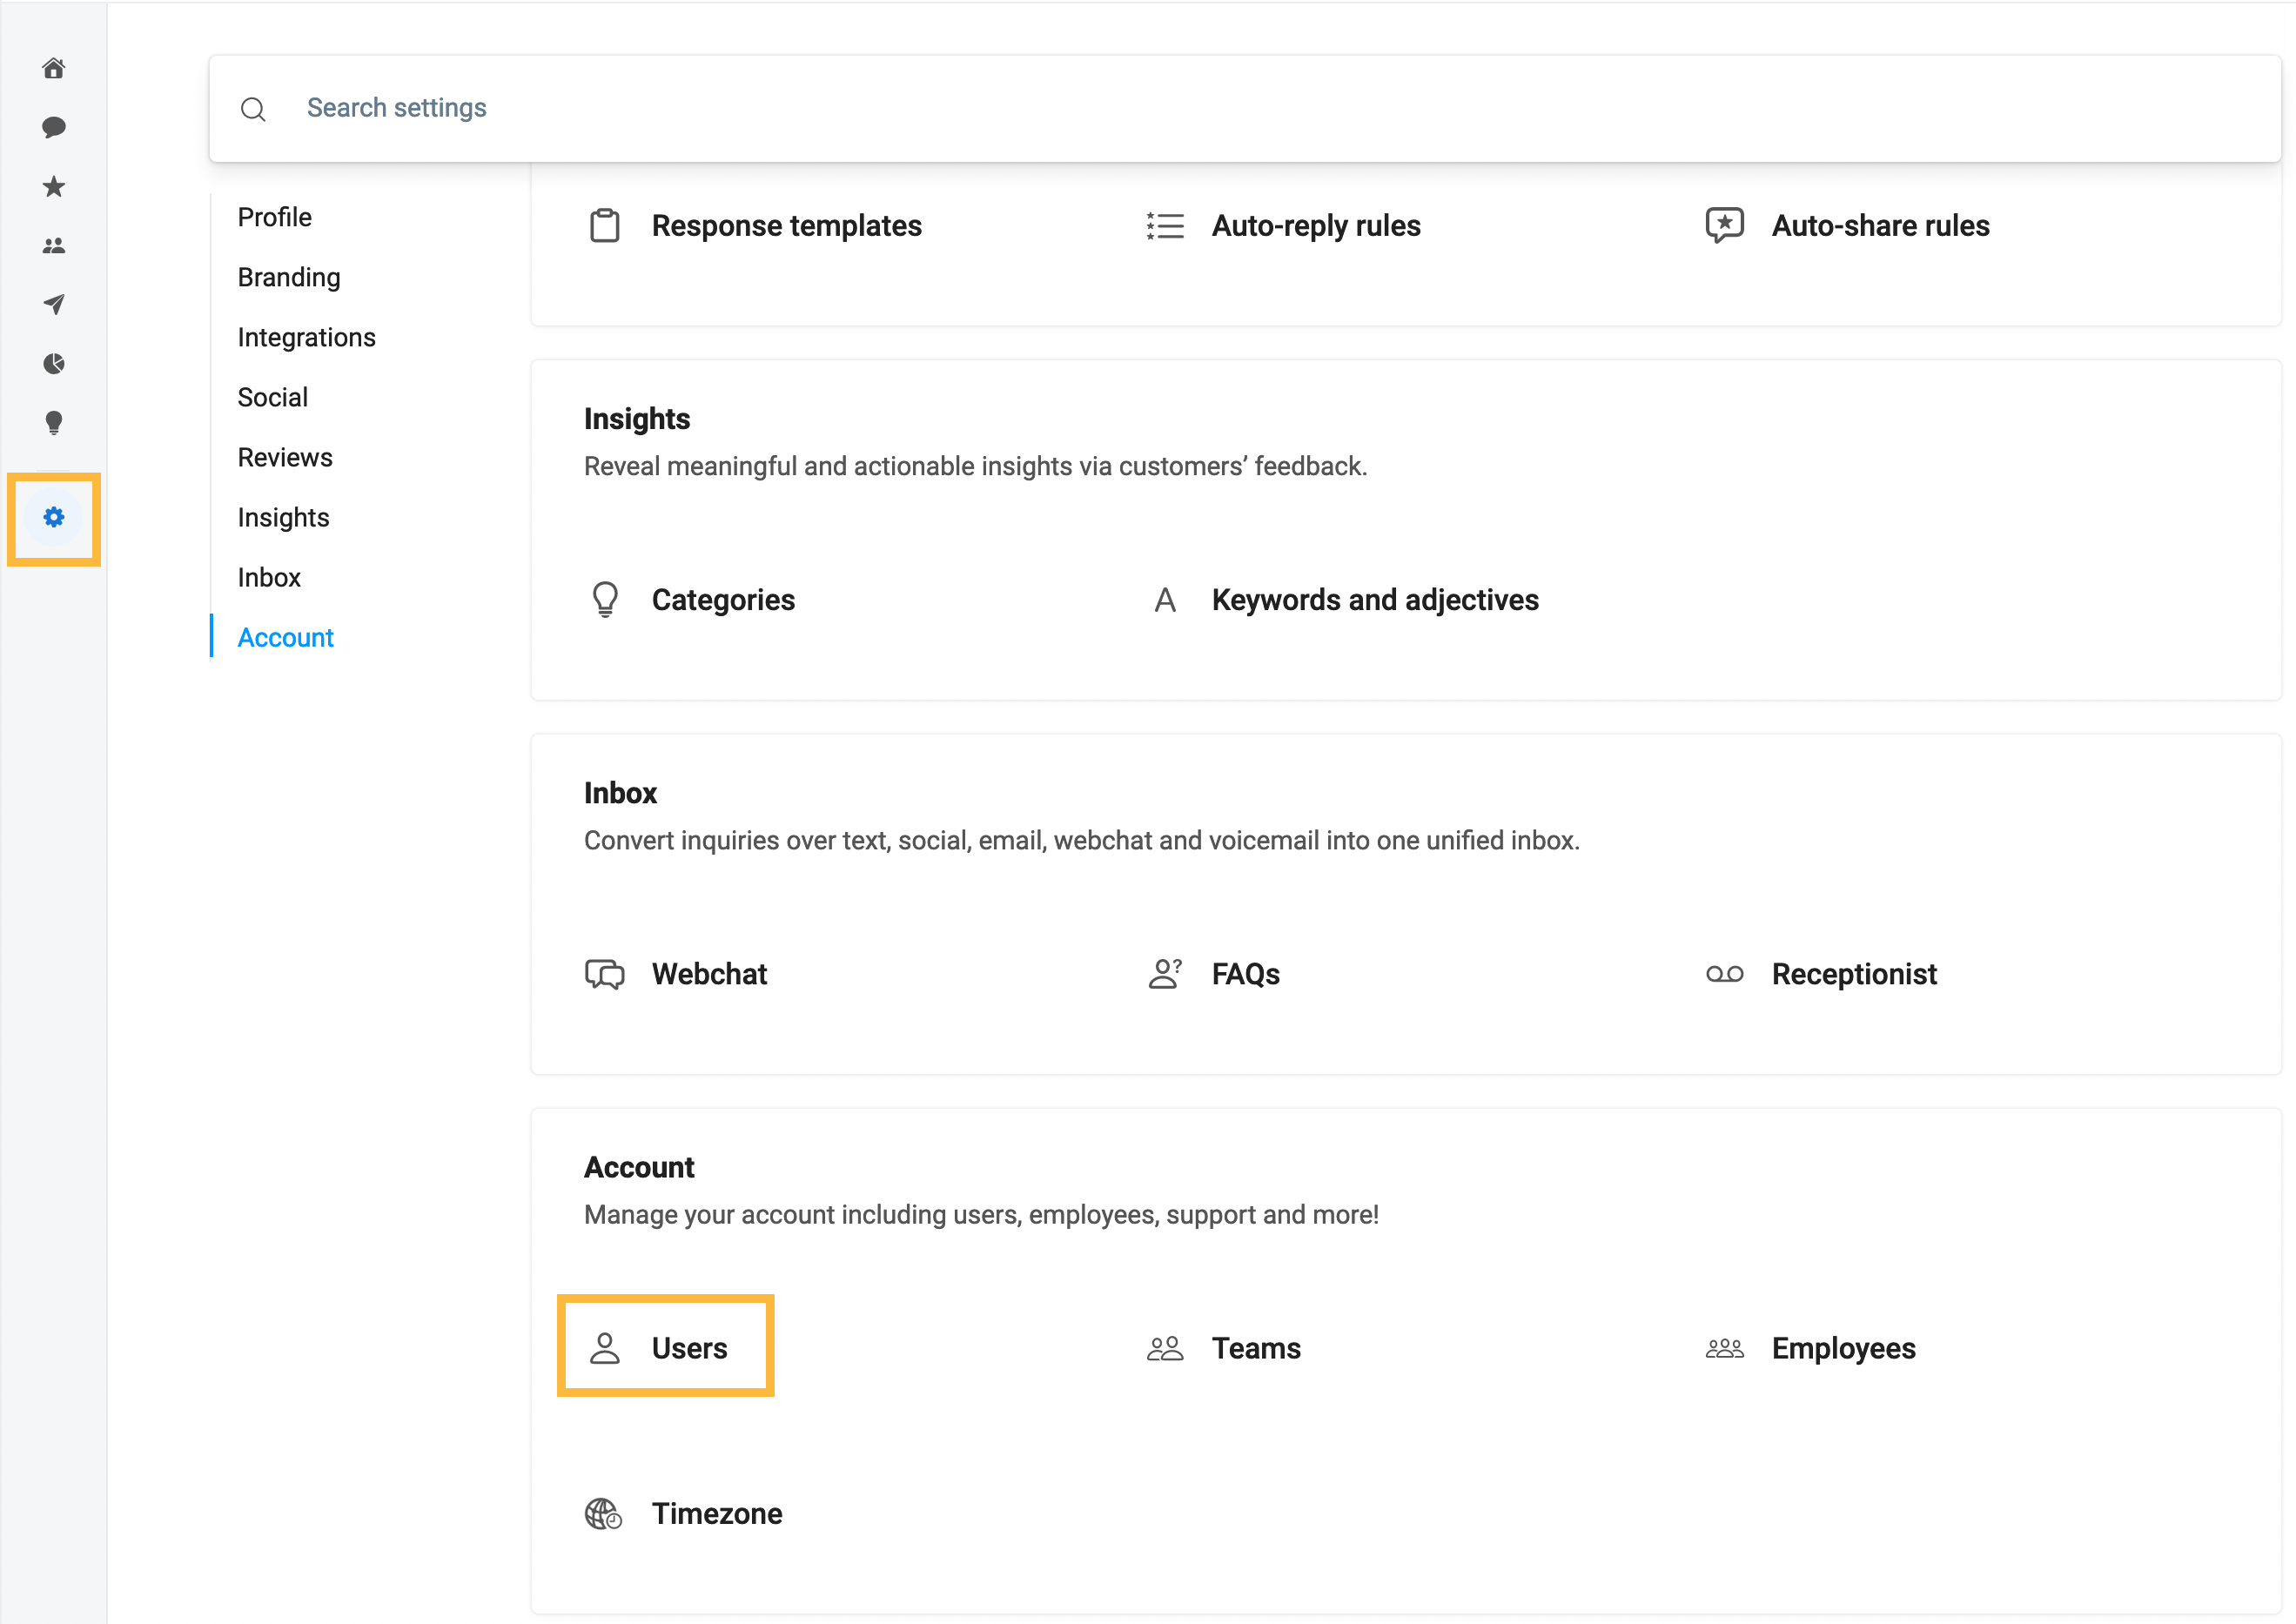
Task: Click the Teams two-people icon
Action: 1165,1348
